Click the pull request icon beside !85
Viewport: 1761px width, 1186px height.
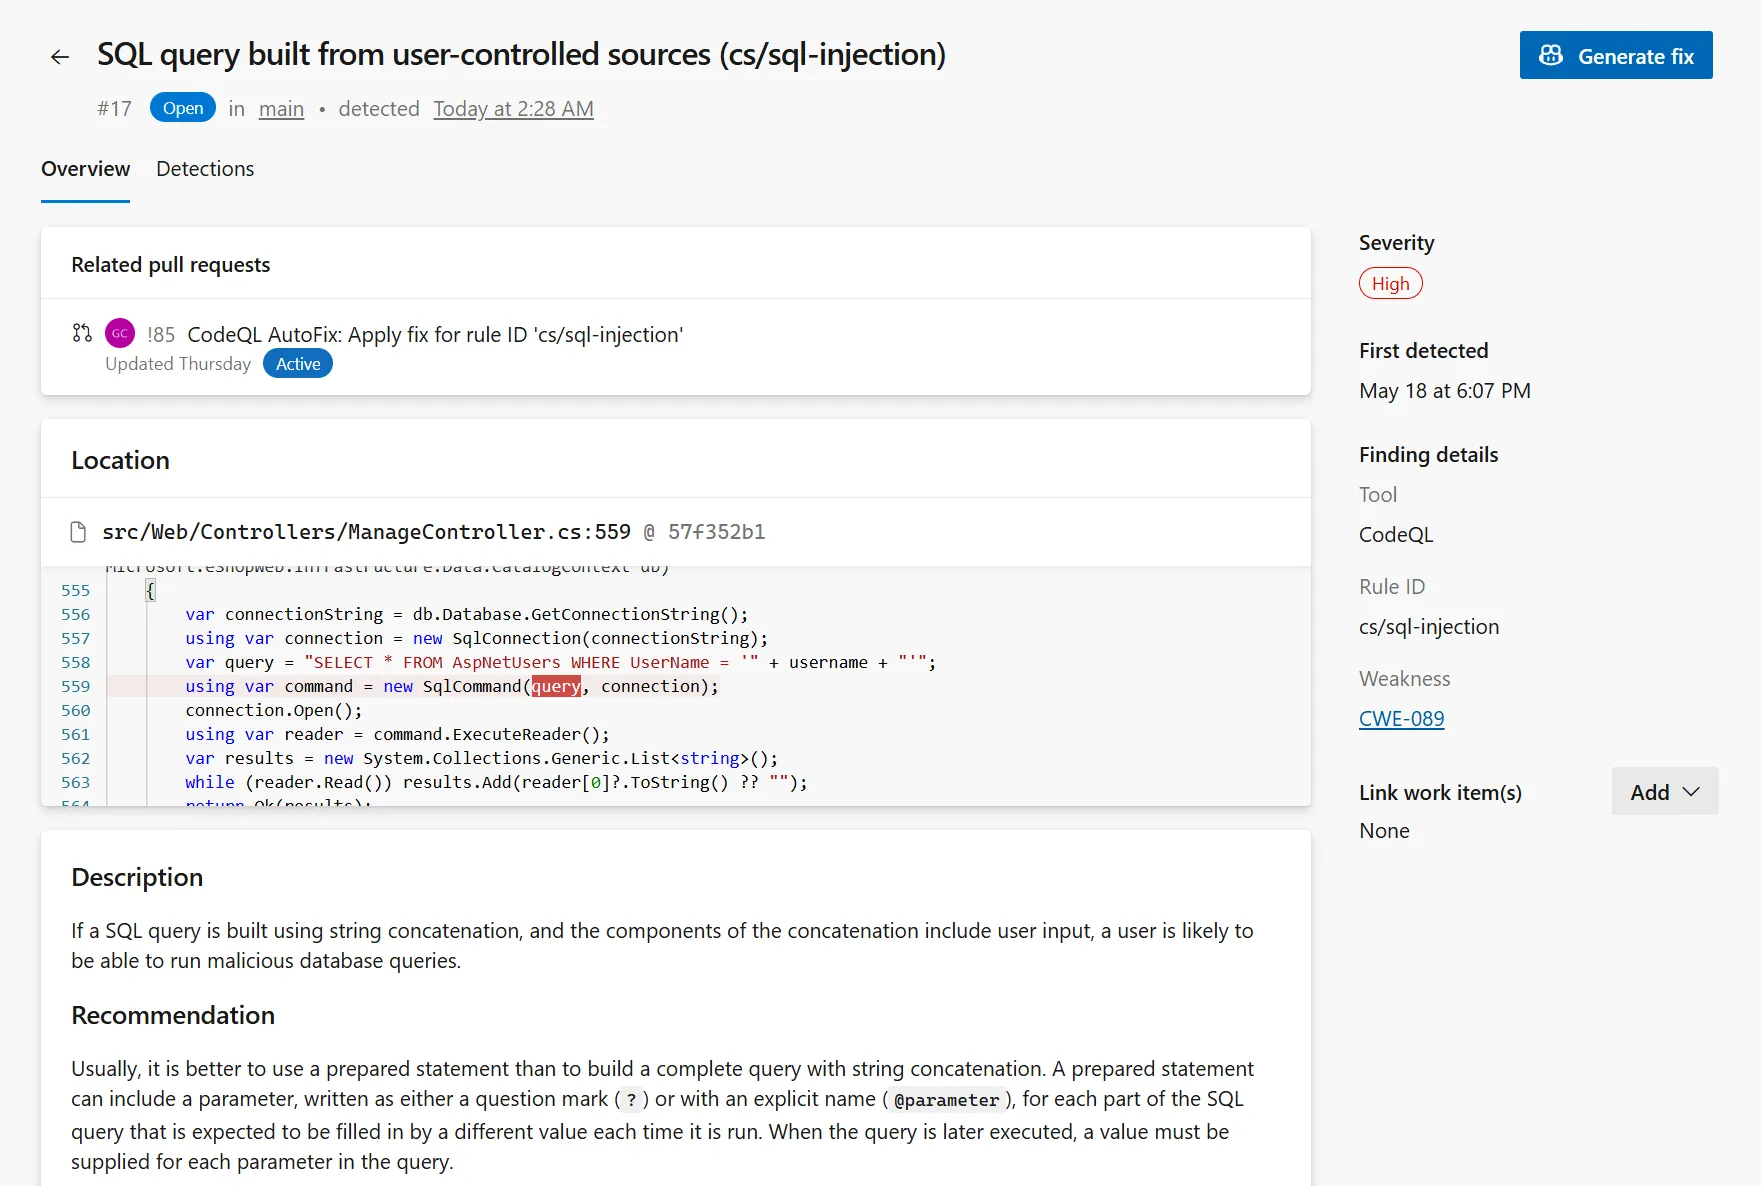point(82,333)
